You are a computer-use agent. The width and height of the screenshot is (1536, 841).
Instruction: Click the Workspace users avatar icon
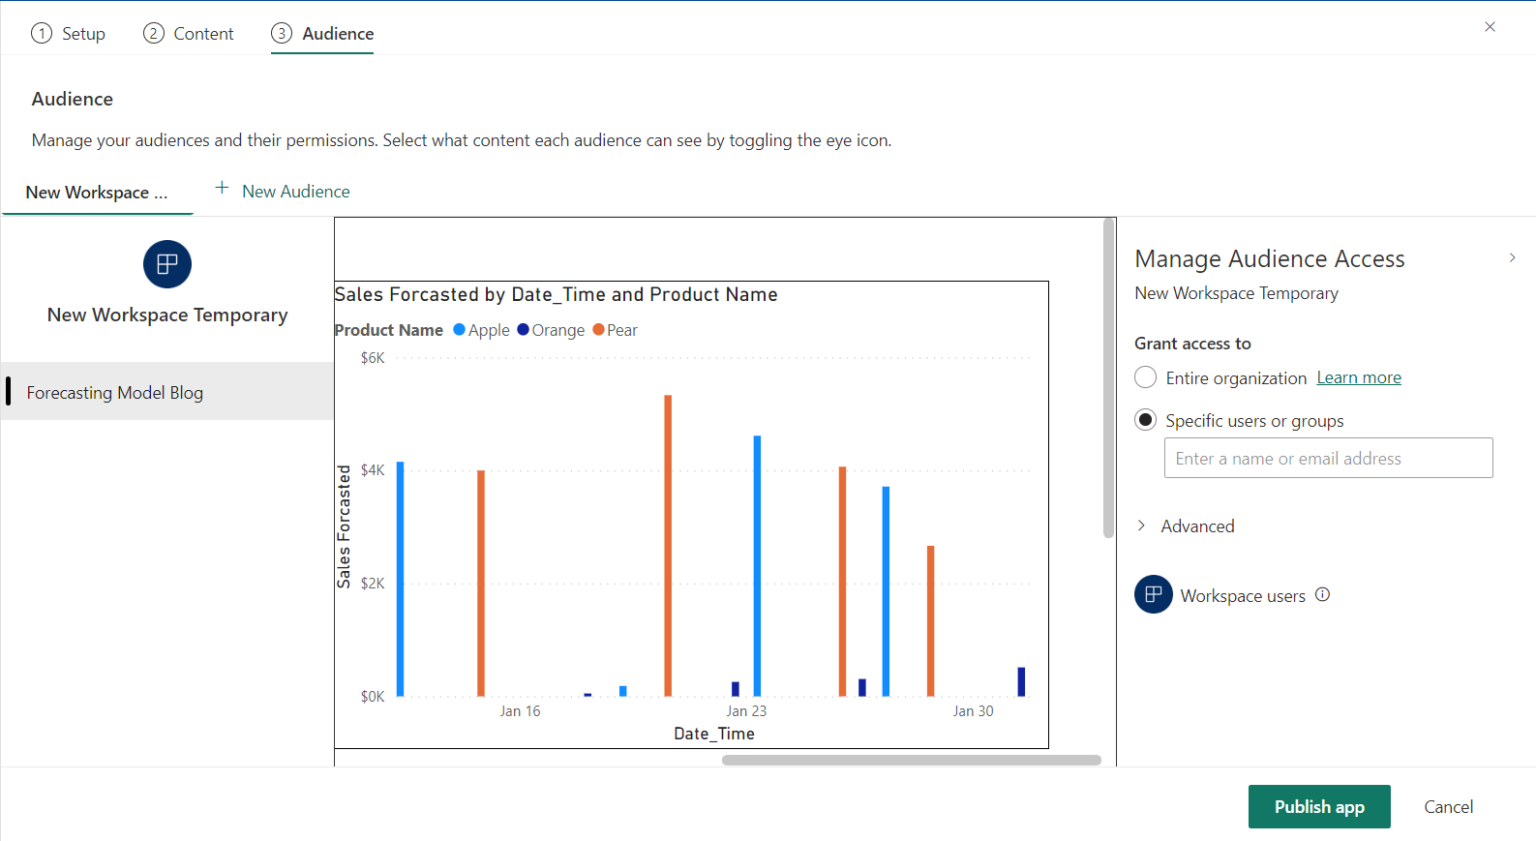pyautogui.click(x=1152, y=594)
